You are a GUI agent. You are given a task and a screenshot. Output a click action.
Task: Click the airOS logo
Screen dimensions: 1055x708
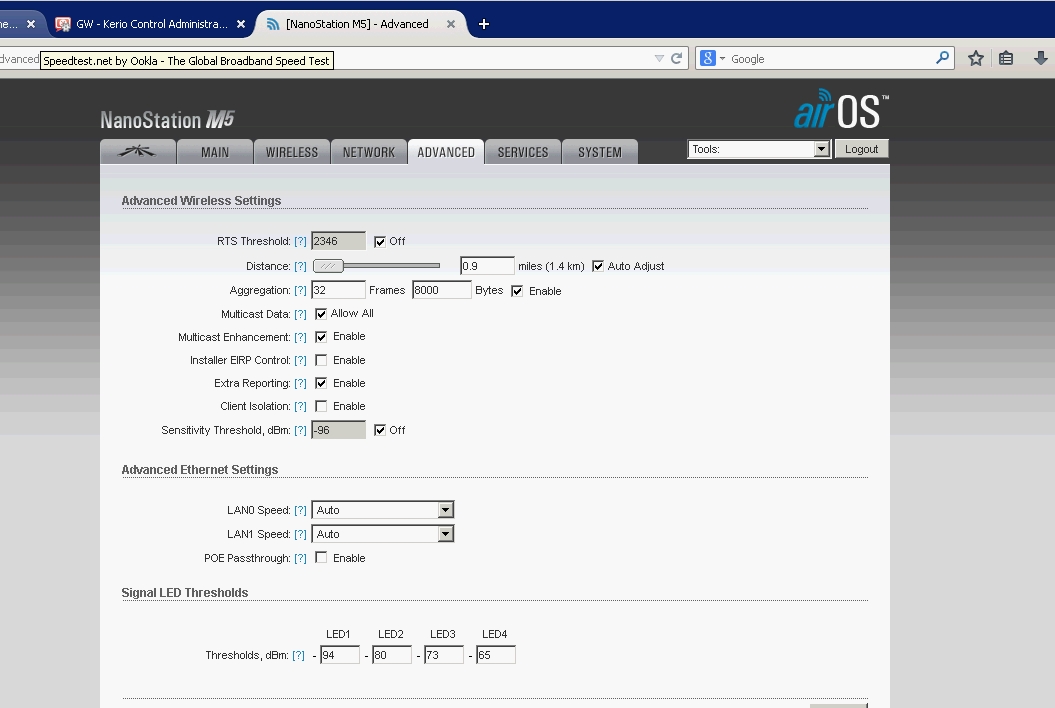coord(841,109)
